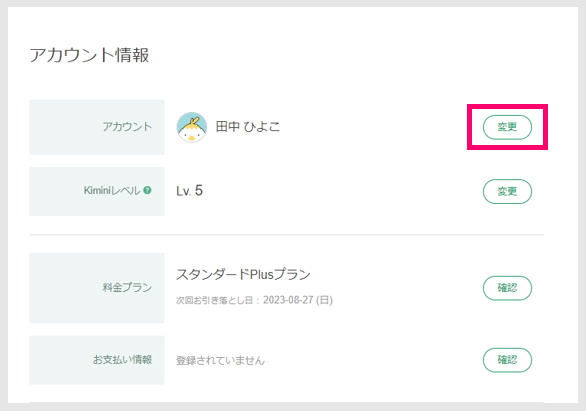This screenshot has height=411, width=586.
Task: Click the アカウント row label cell
Action: tap(97, 127)
